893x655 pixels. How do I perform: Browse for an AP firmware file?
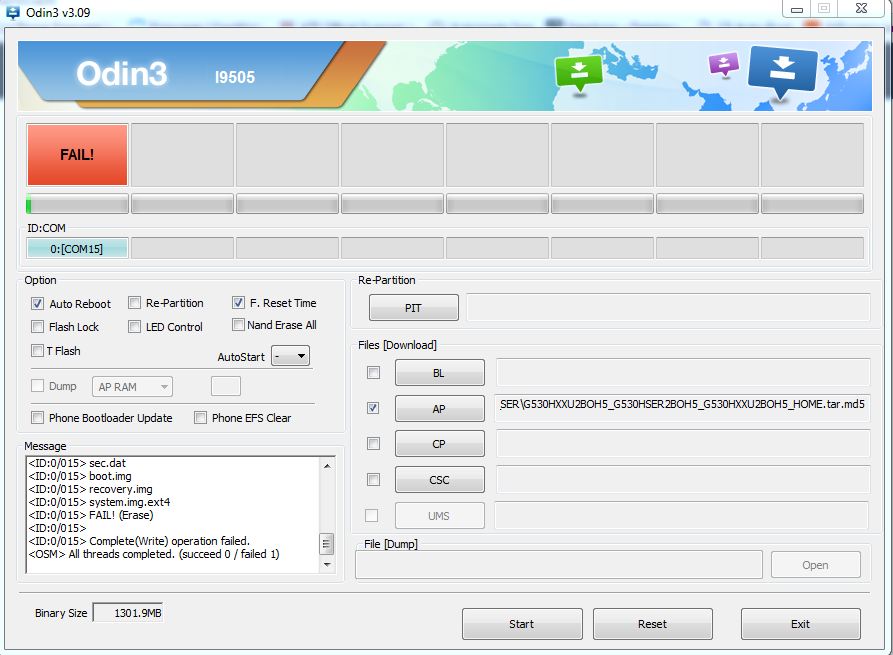tap(440, 408)
